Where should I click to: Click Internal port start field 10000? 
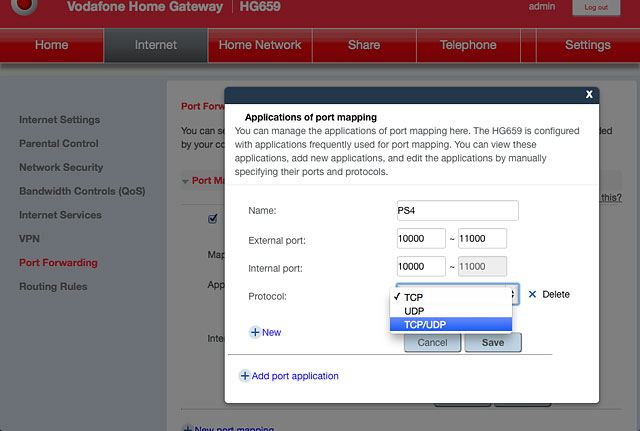point(421,266)
